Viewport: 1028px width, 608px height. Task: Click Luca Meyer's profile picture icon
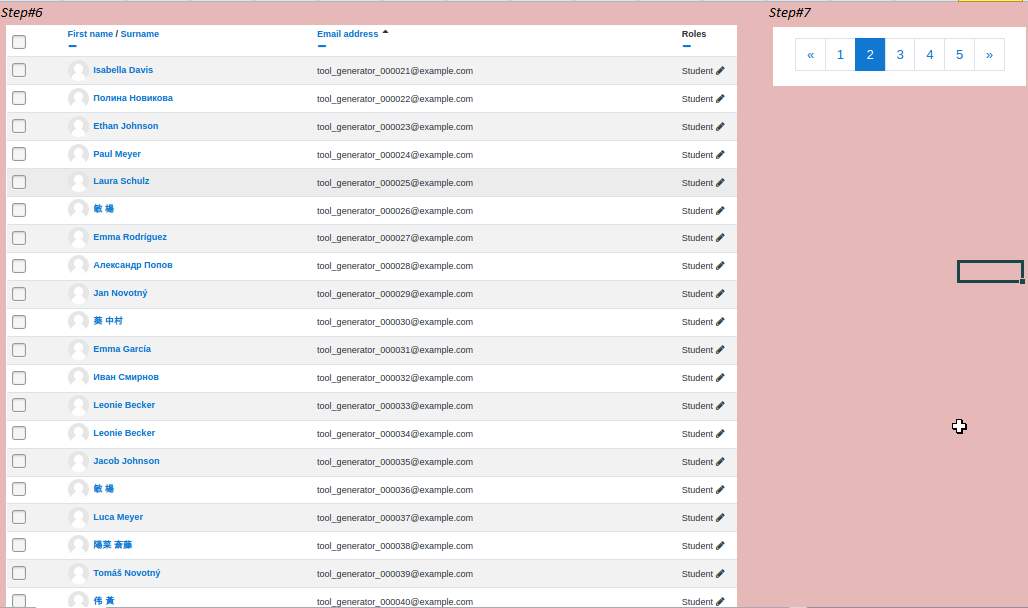[78, 517]
